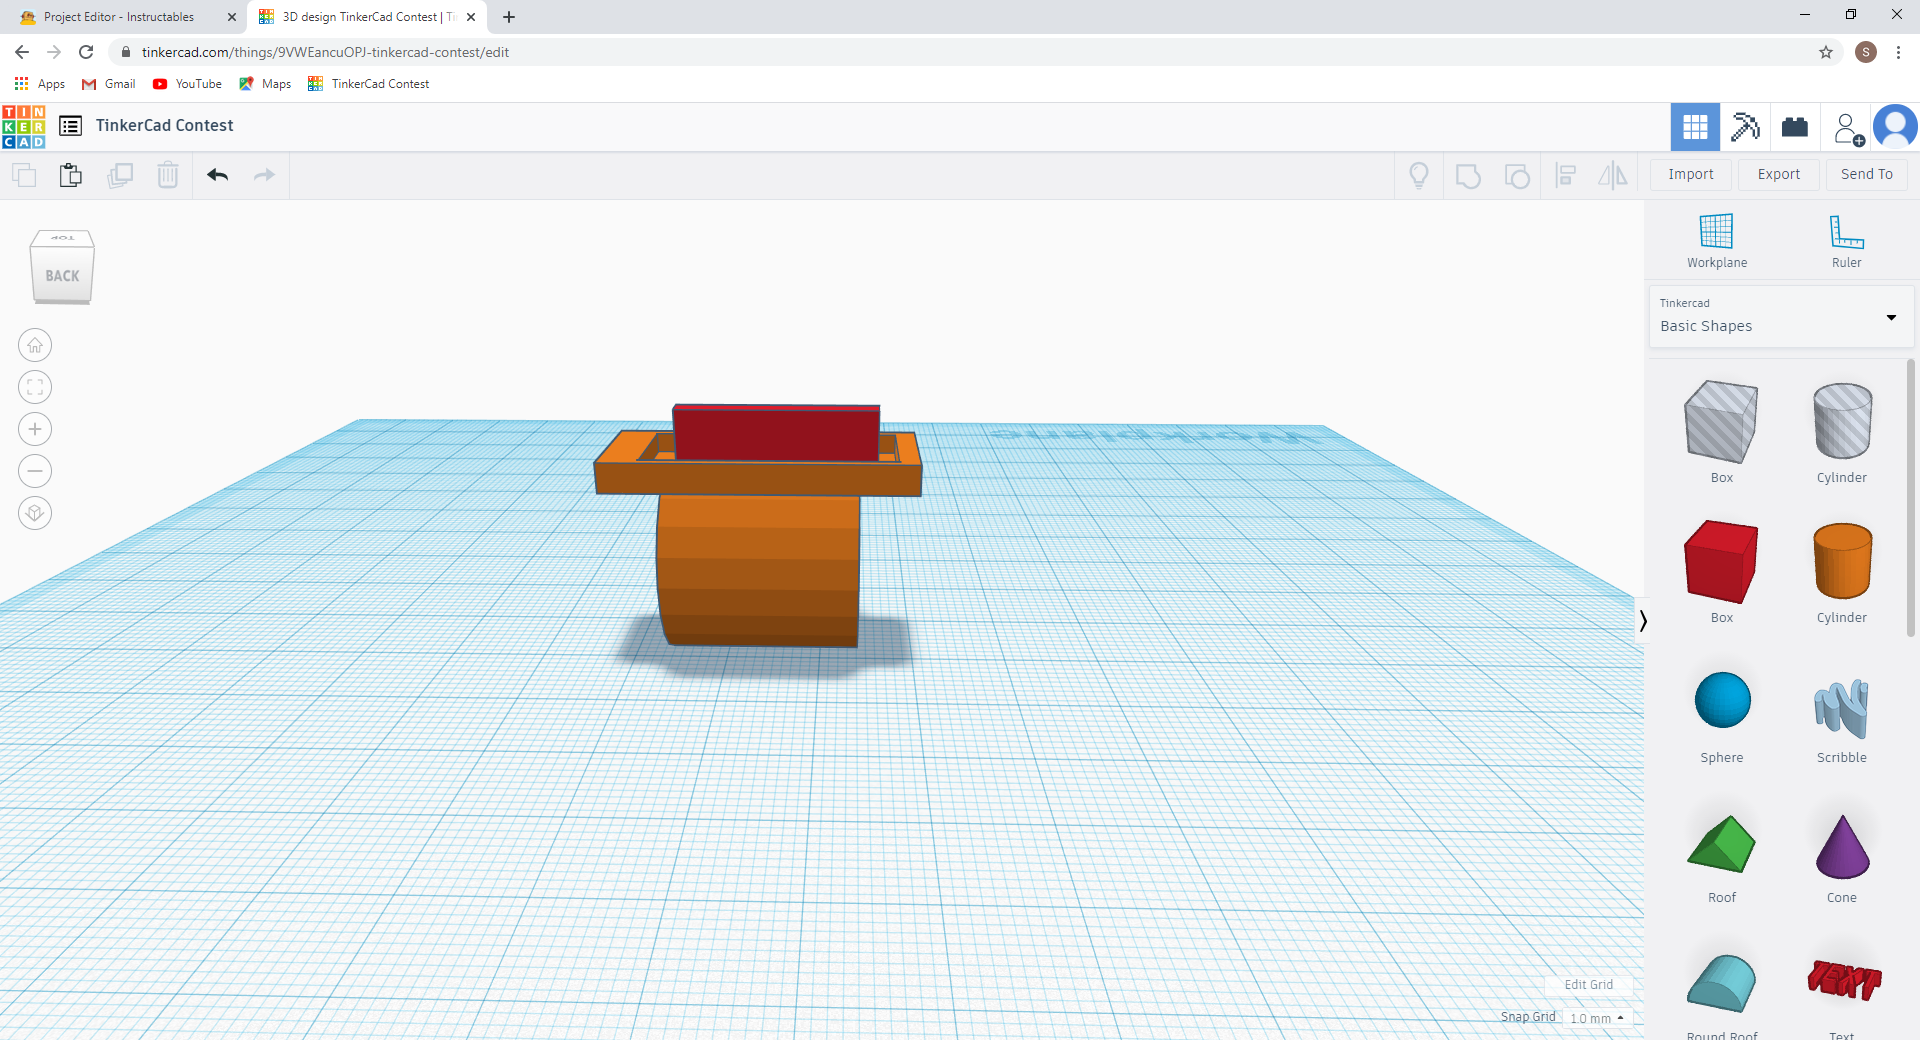Click the Edit Grid button

coord(1589,984)
